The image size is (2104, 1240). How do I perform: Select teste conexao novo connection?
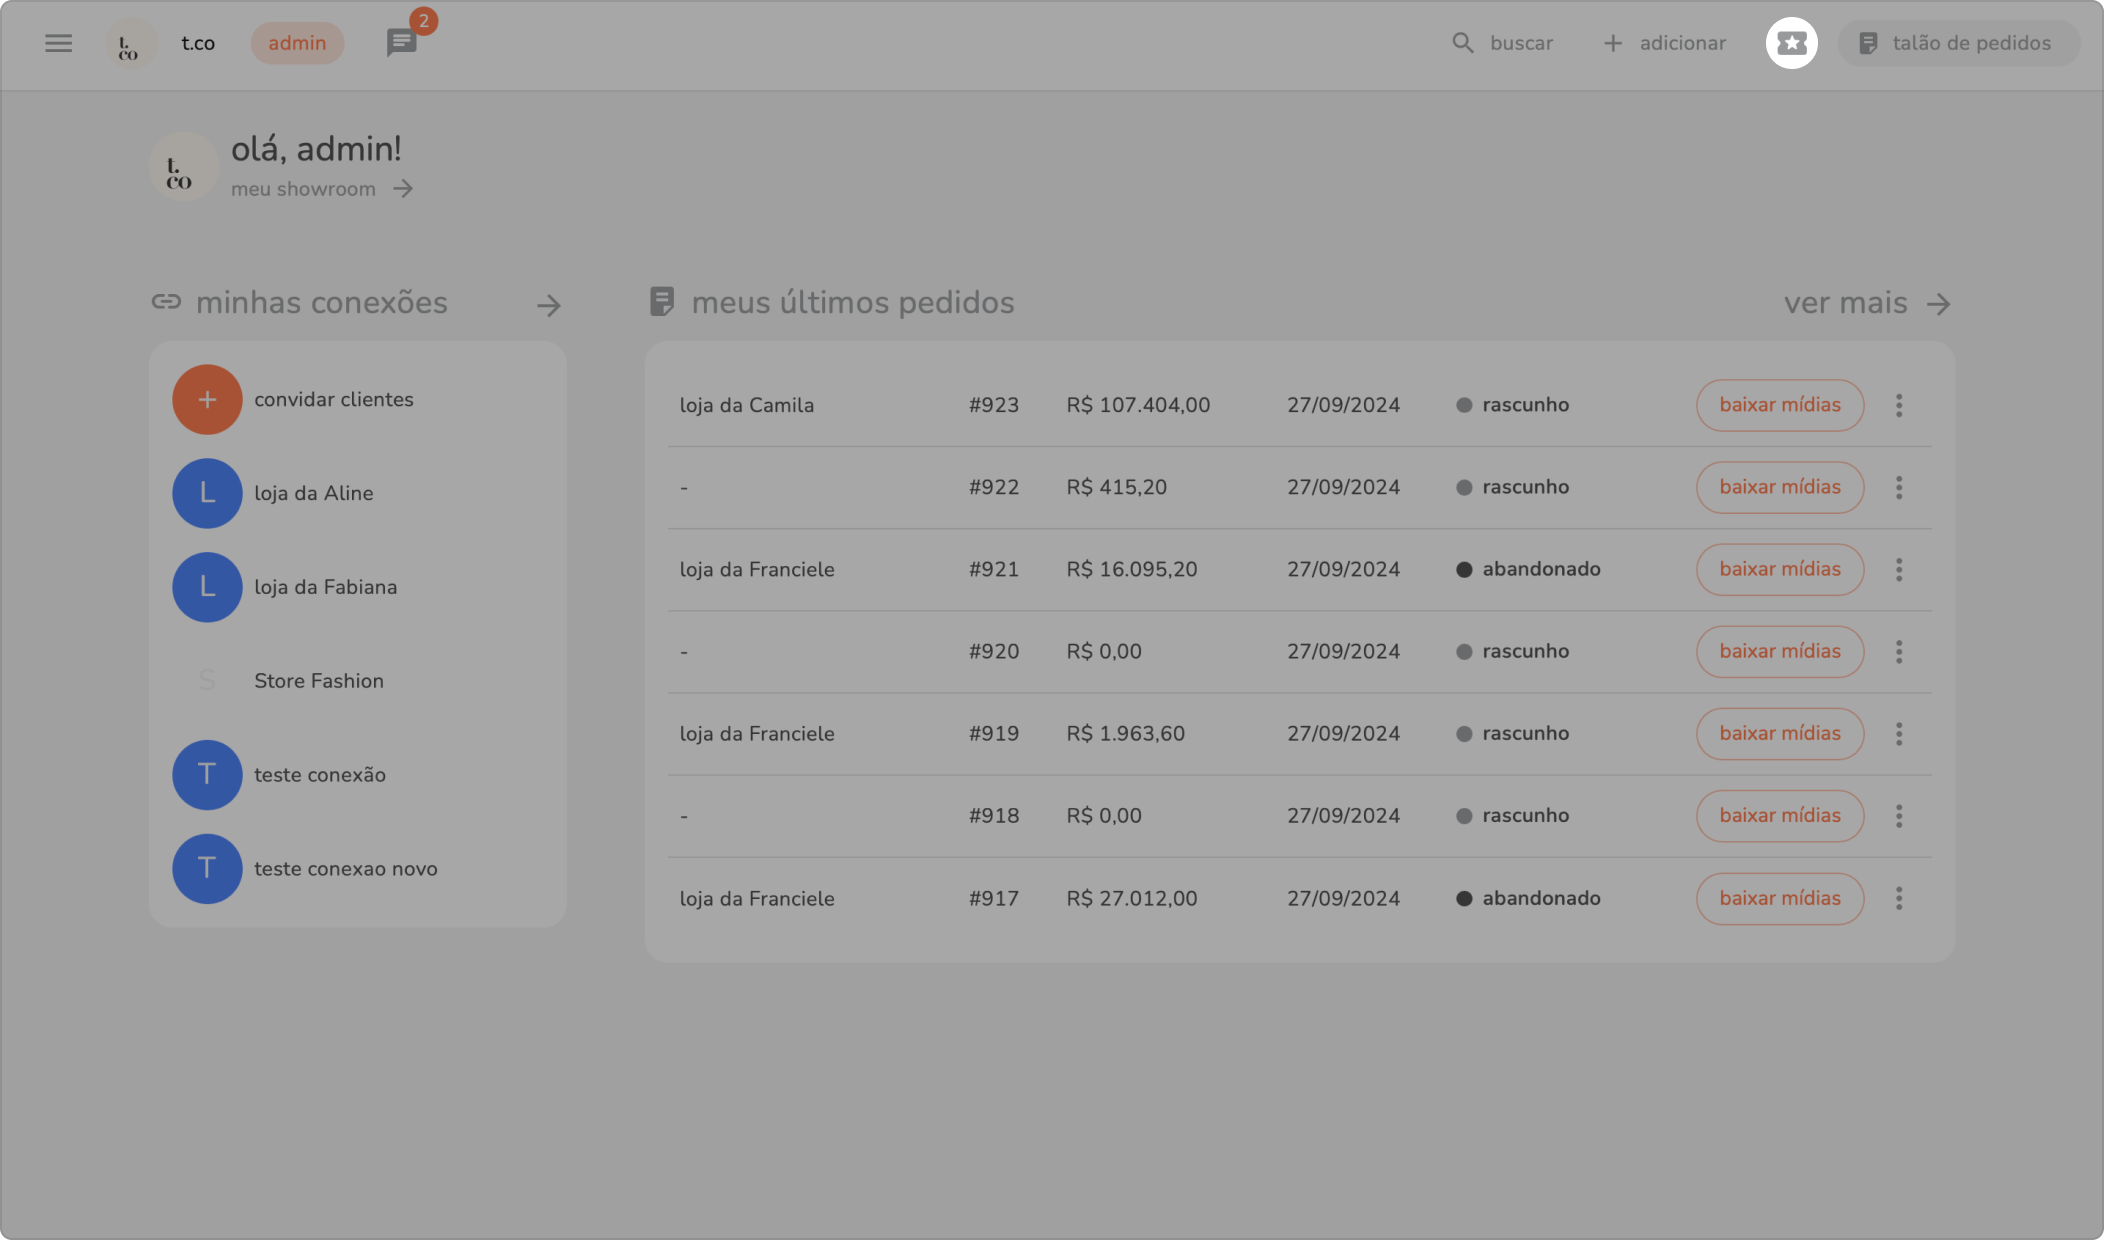[x=345, y=869]
